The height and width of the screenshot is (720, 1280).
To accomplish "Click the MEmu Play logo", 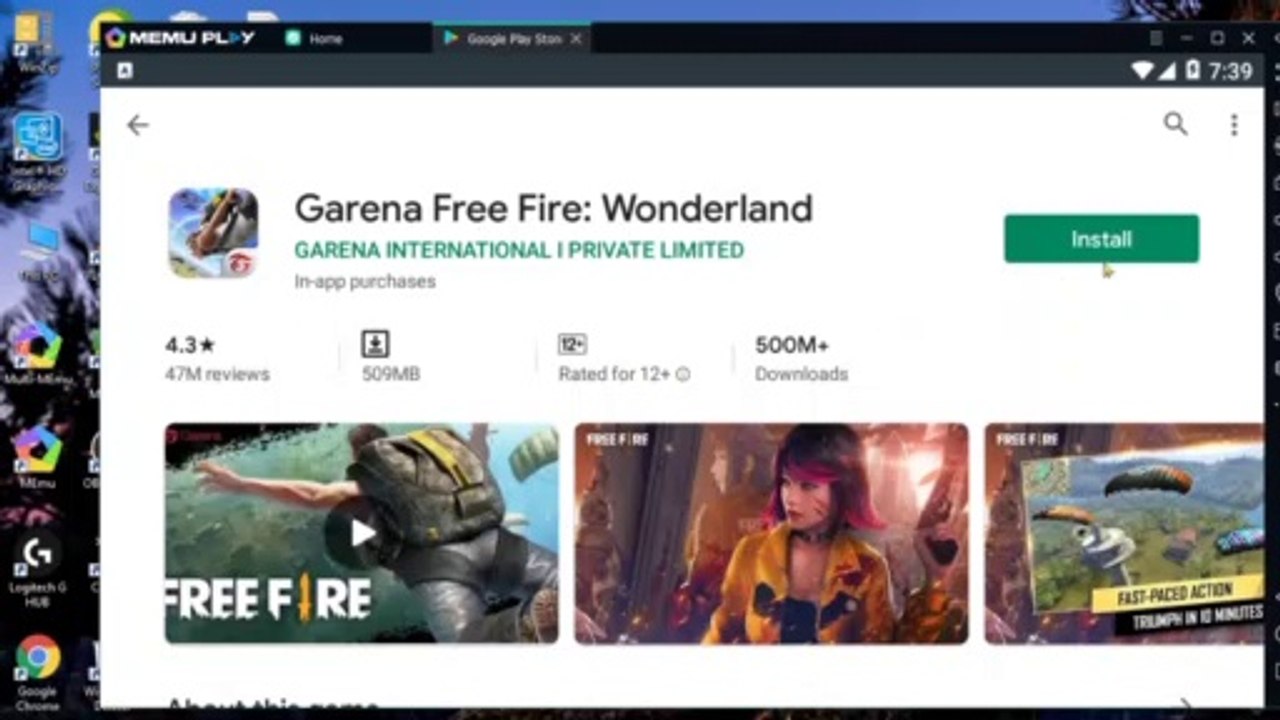I will [180, 38].
